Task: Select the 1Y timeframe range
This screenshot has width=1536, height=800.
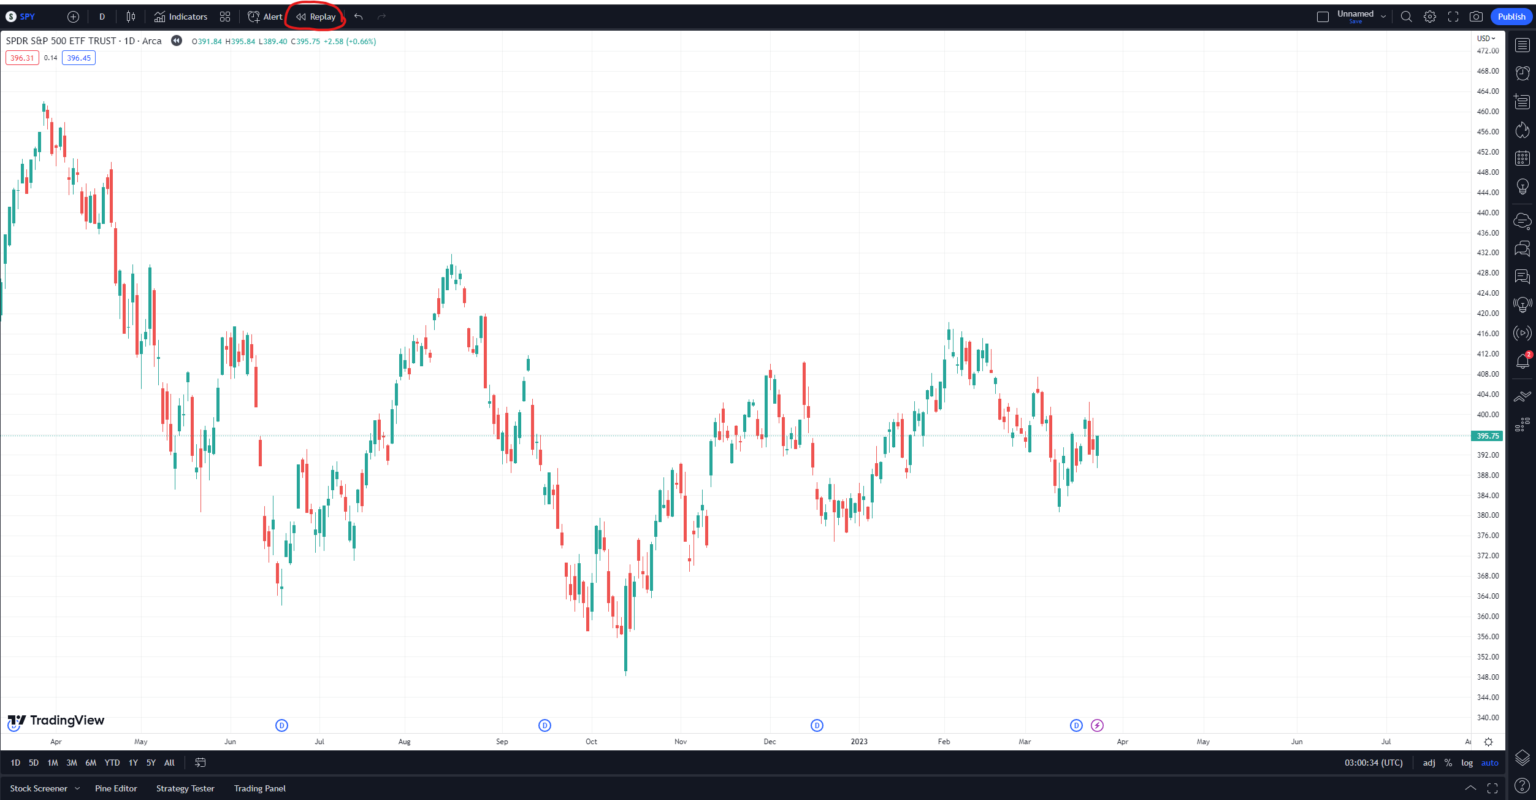Action: tap(131, 762)
